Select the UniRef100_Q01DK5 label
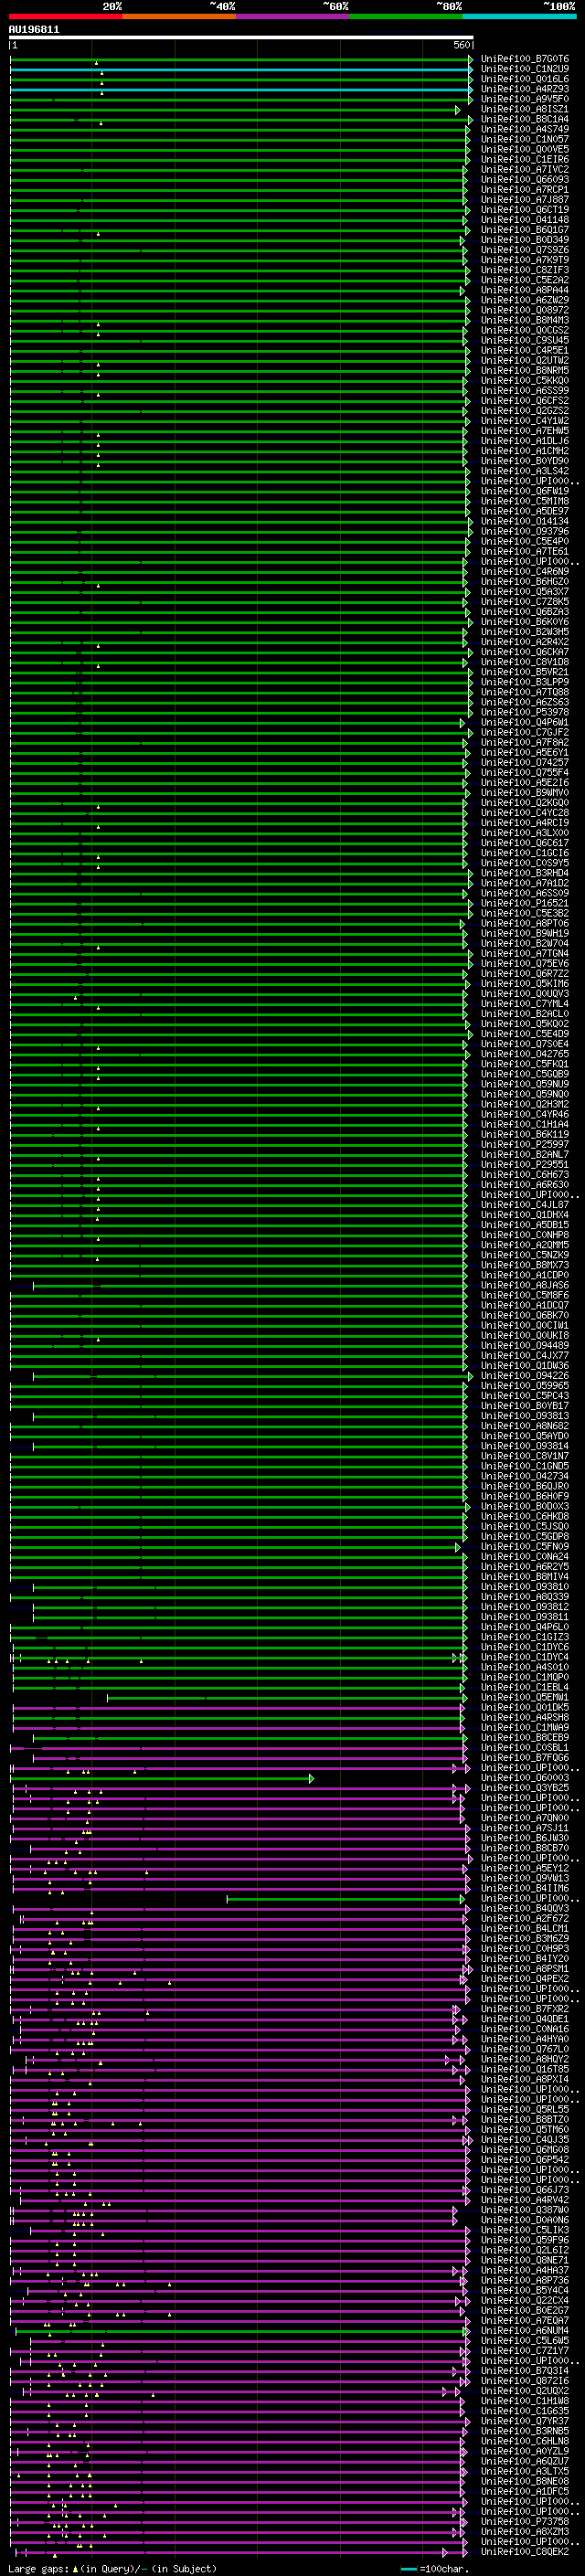Screen dimensions: 585x2576 (x=525, y=1707)
